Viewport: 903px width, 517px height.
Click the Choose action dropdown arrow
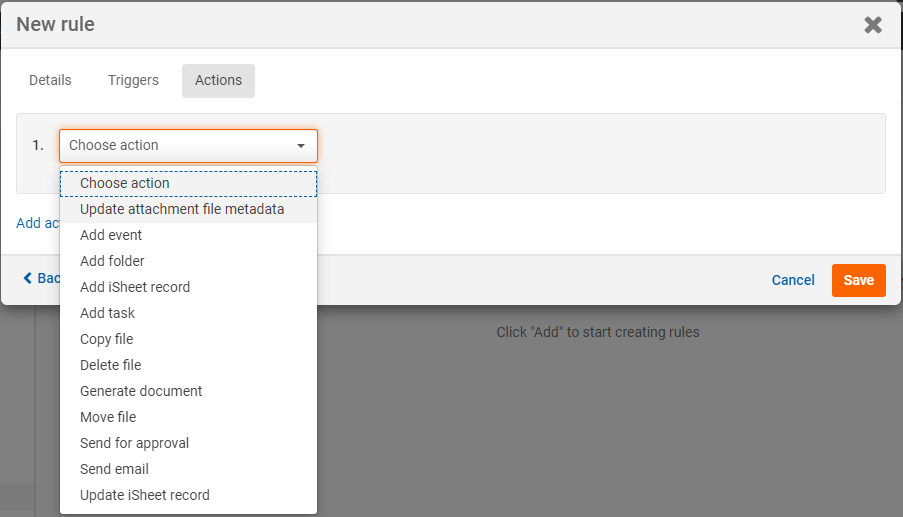[x=301, y=146]
